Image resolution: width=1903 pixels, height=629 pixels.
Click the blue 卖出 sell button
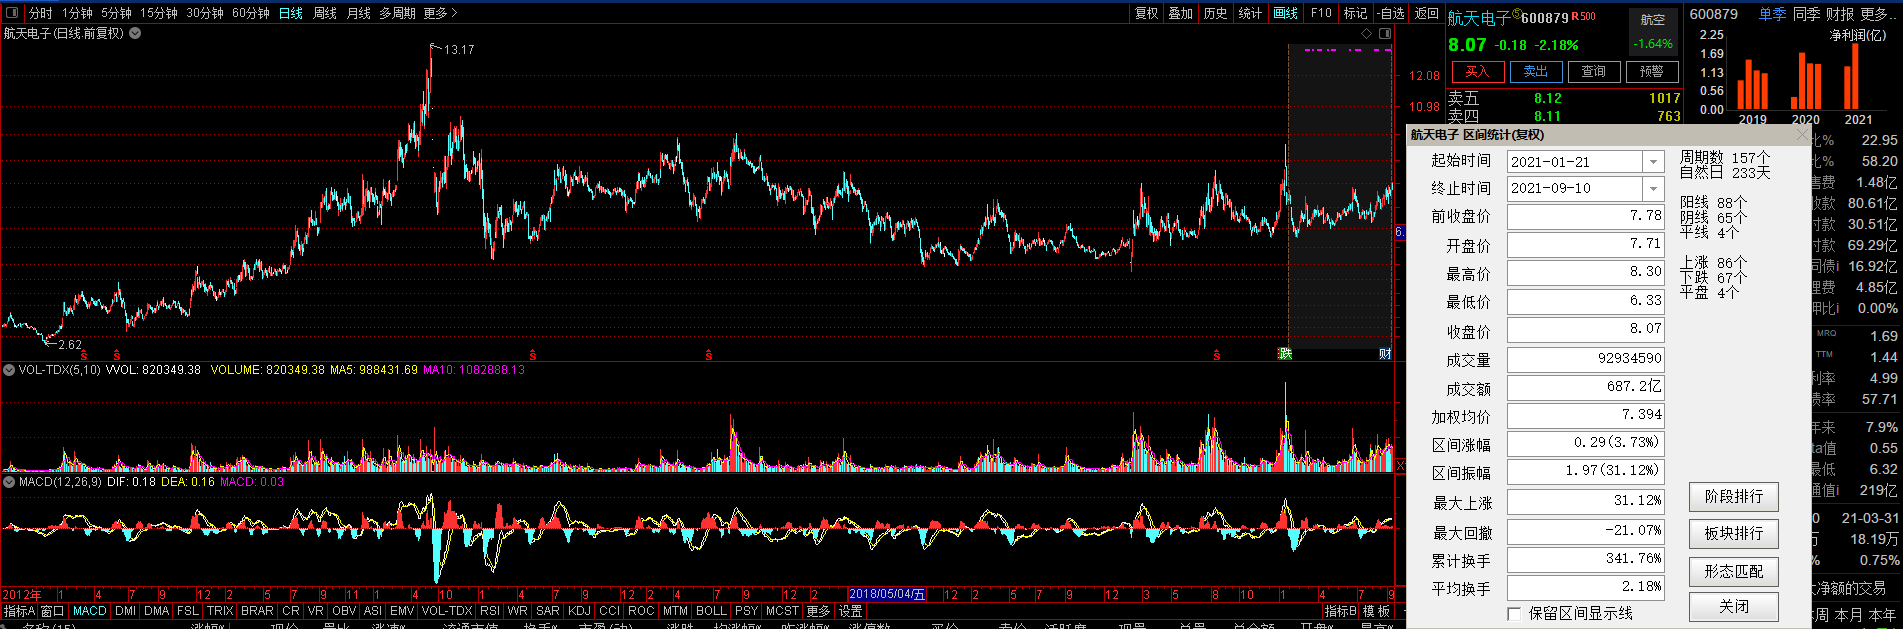click(1536, 71)
